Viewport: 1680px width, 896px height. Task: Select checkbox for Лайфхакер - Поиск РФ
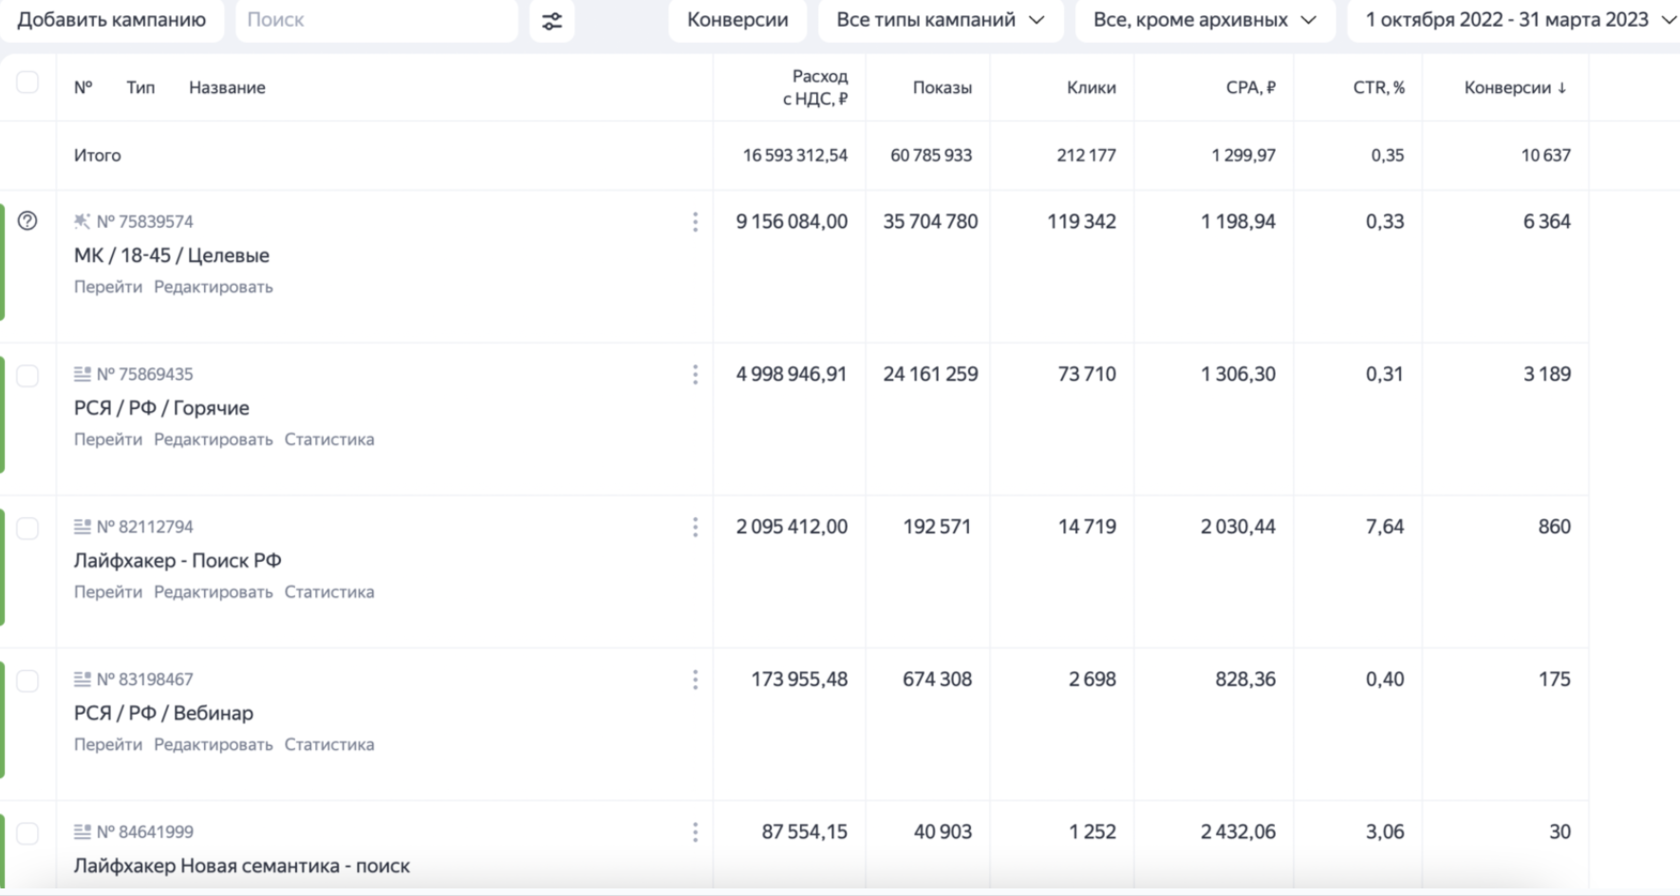click(28, 528)
